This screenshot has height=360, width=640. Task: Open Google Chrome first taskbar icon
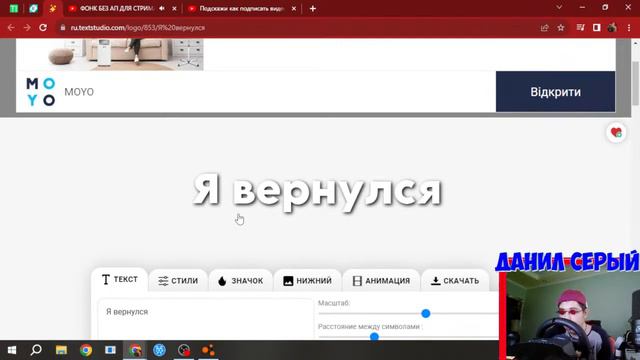86,350
